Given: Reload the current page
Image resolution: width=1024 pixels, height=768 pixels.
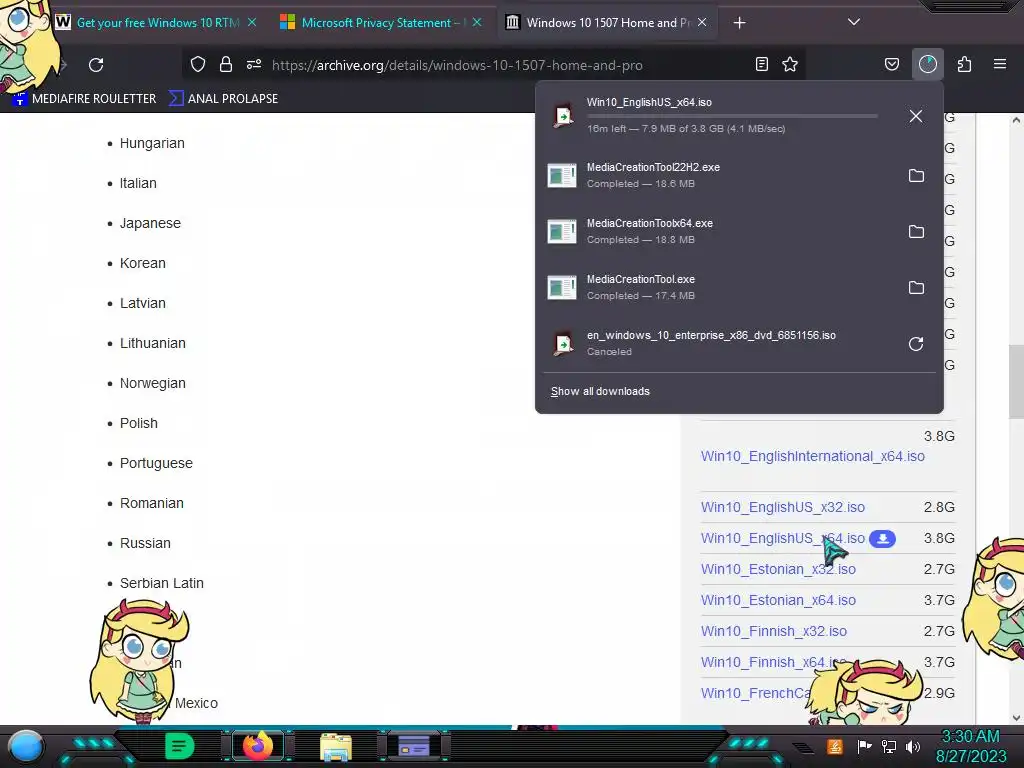Looking at the screenshot, I should pos(96,65).
